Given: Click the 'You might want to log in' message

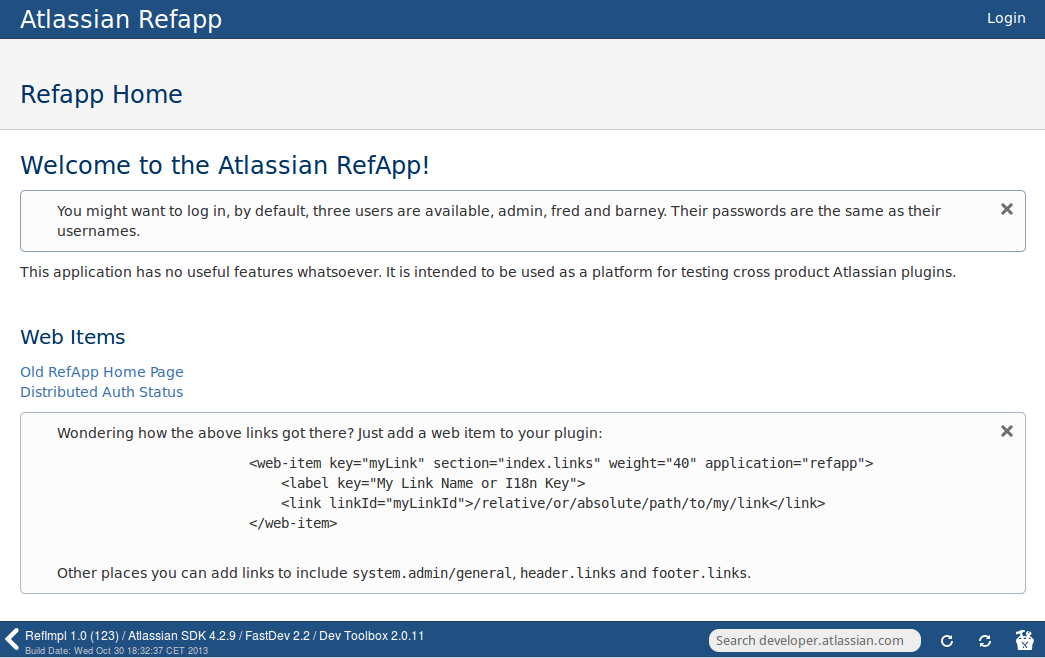Looking at the screenshot, I should pos(499,221).
